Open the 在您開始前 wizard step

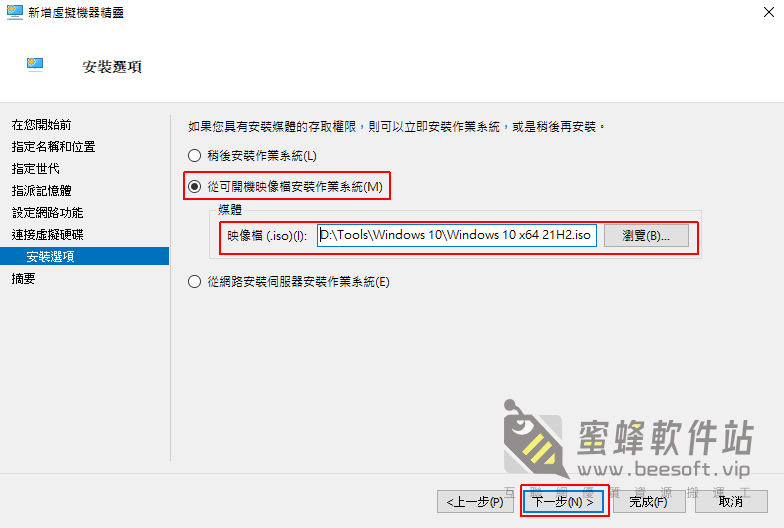41,124
